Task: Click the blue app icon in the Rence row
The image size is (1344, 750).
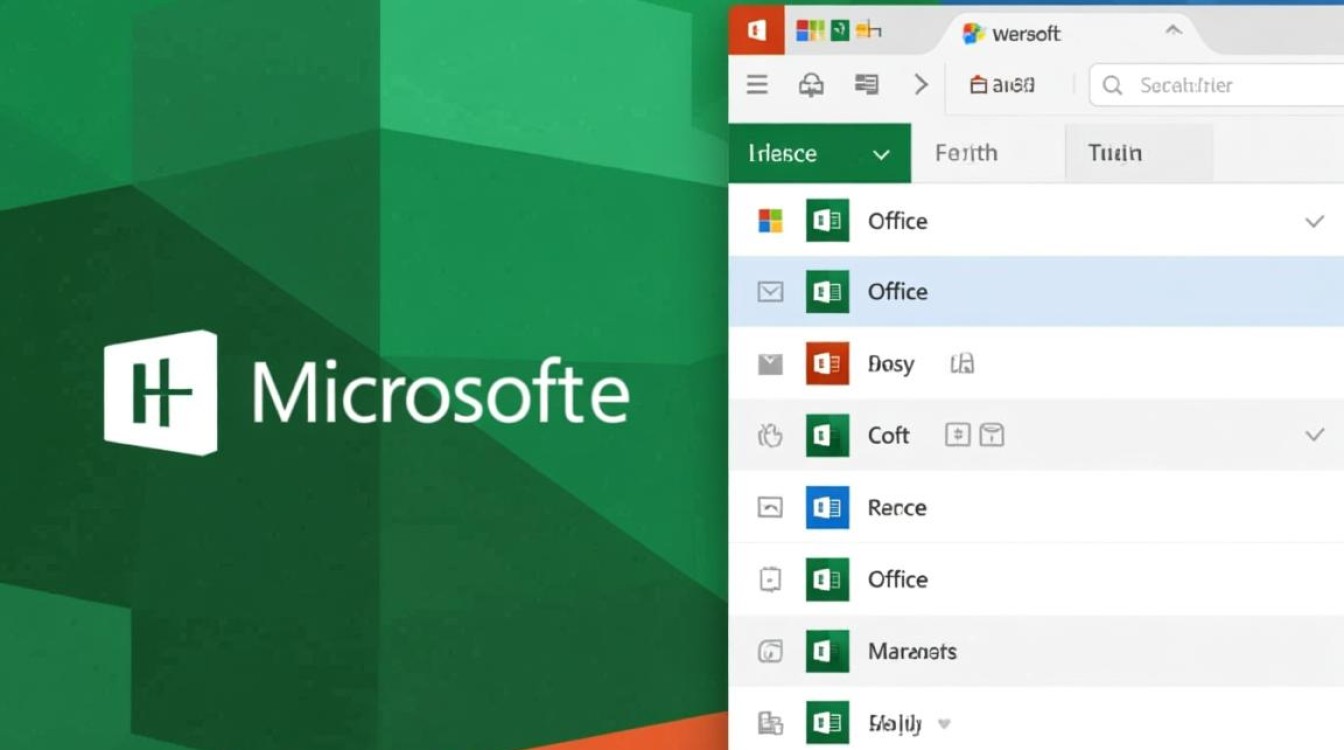Action: click(827, 508)
